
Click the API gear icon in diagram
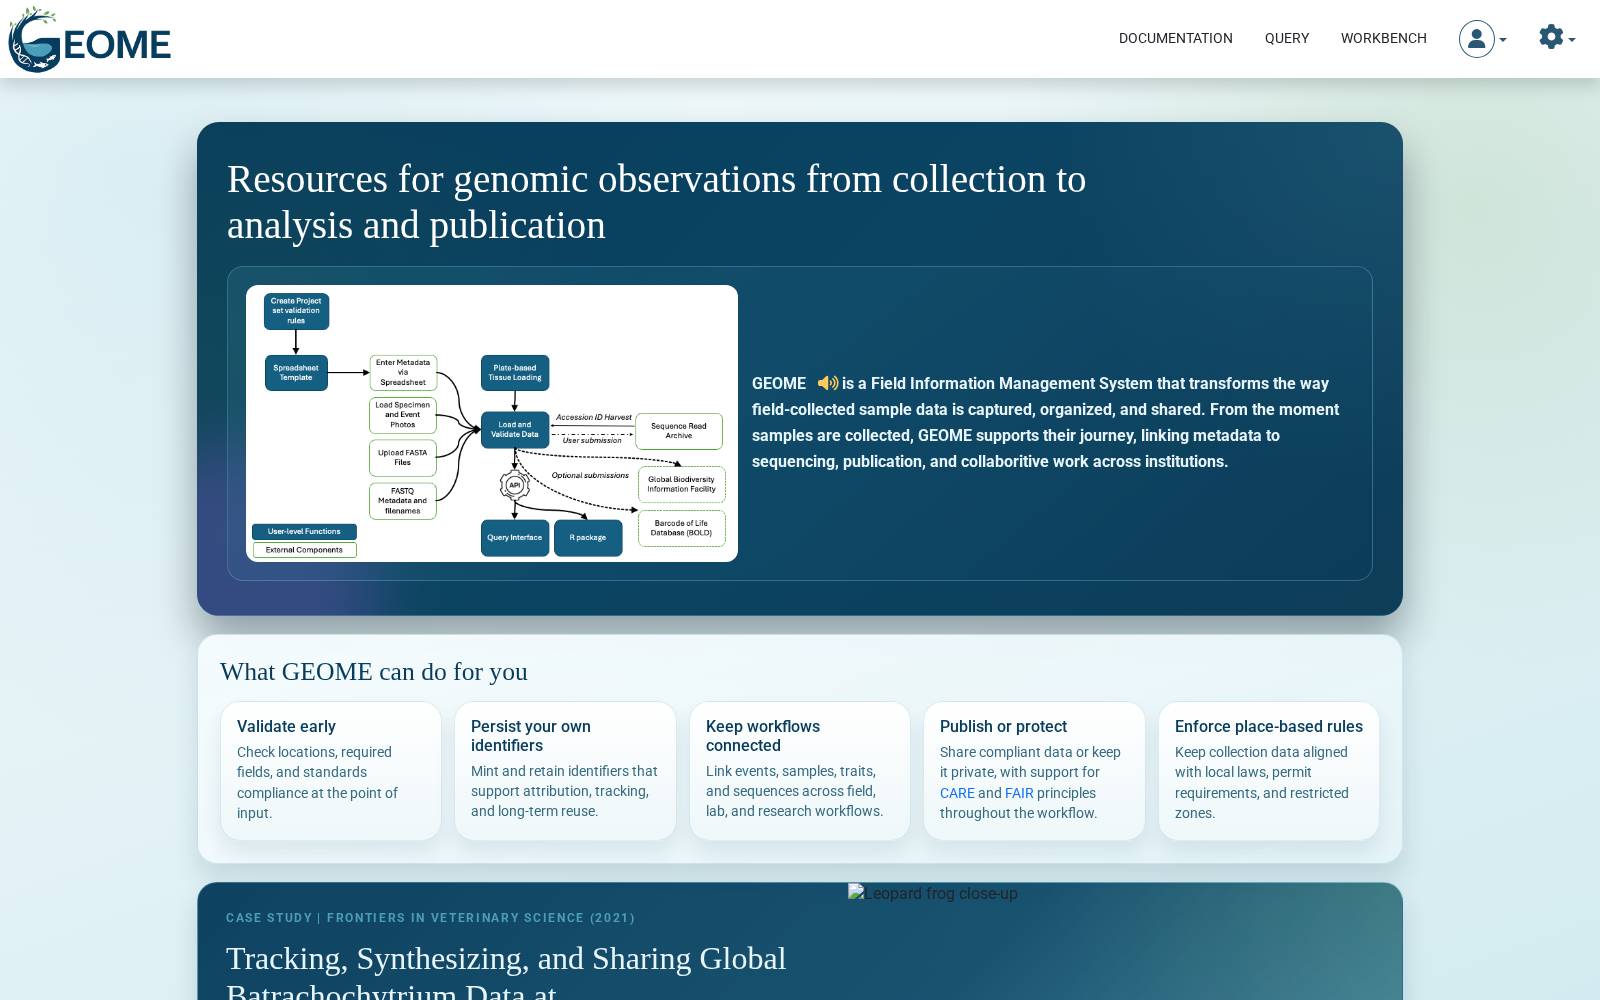(515, 485)
